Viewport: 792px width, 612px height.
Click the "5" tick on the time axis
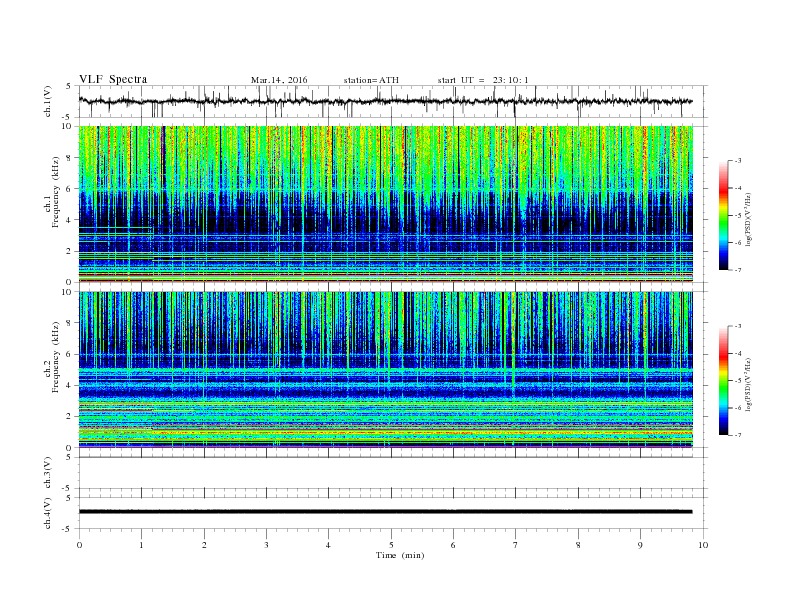click(x=391, y=545)
